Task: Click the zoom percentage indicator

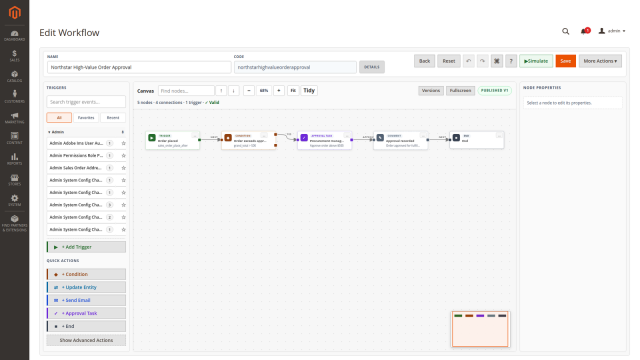Action: click(x=264, y=91)
